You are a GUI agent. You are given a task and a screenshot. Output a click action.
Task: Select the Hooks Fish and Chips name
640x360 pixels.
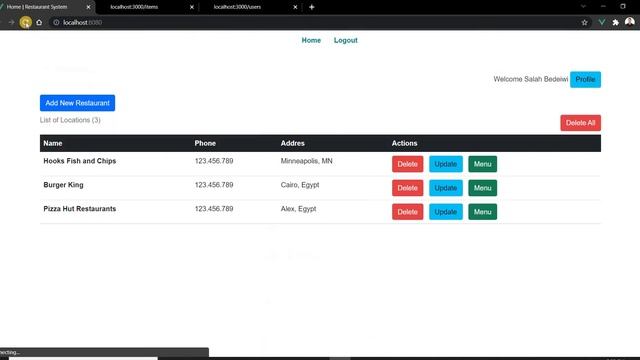tap(80, 161)
